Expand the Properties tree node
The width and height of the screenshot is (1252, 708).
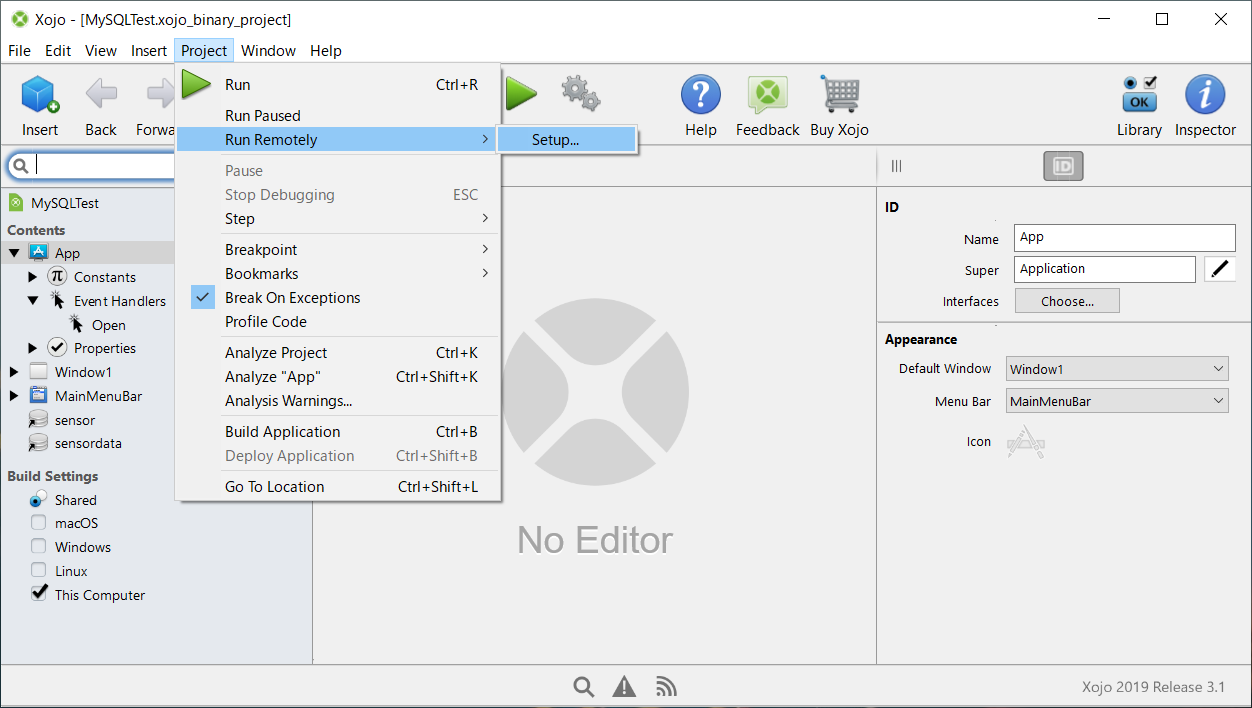[x=33, y=348]
